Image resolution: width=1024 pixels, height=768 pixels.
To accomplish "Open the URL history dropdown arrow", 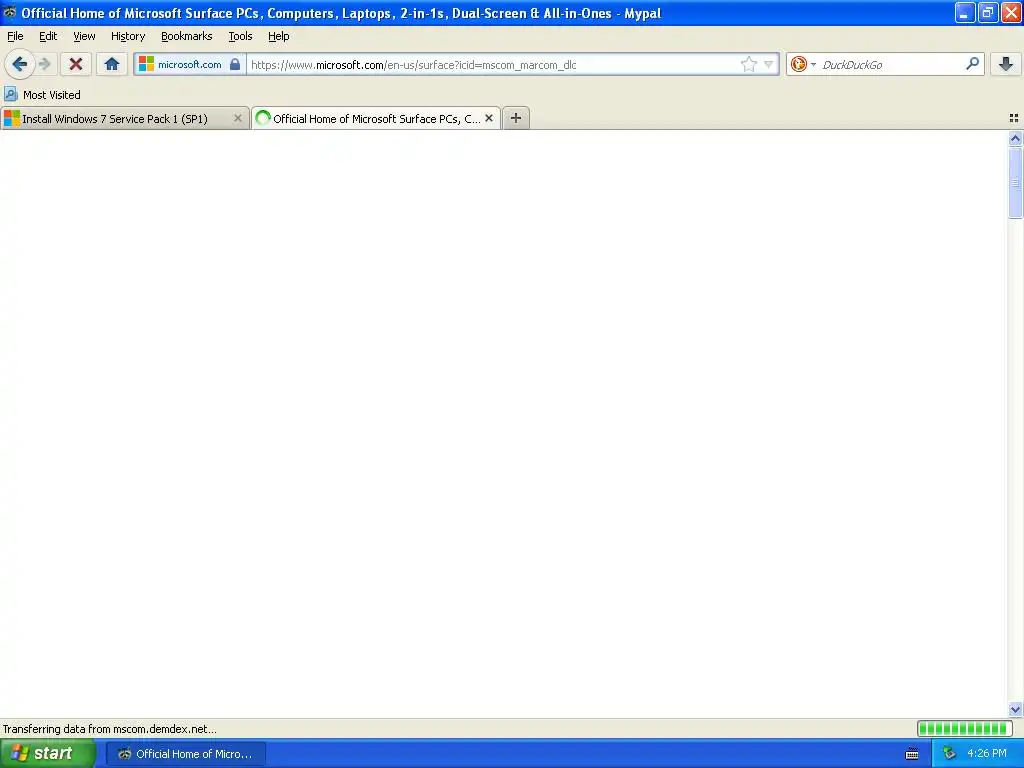I will click(769, 64).
